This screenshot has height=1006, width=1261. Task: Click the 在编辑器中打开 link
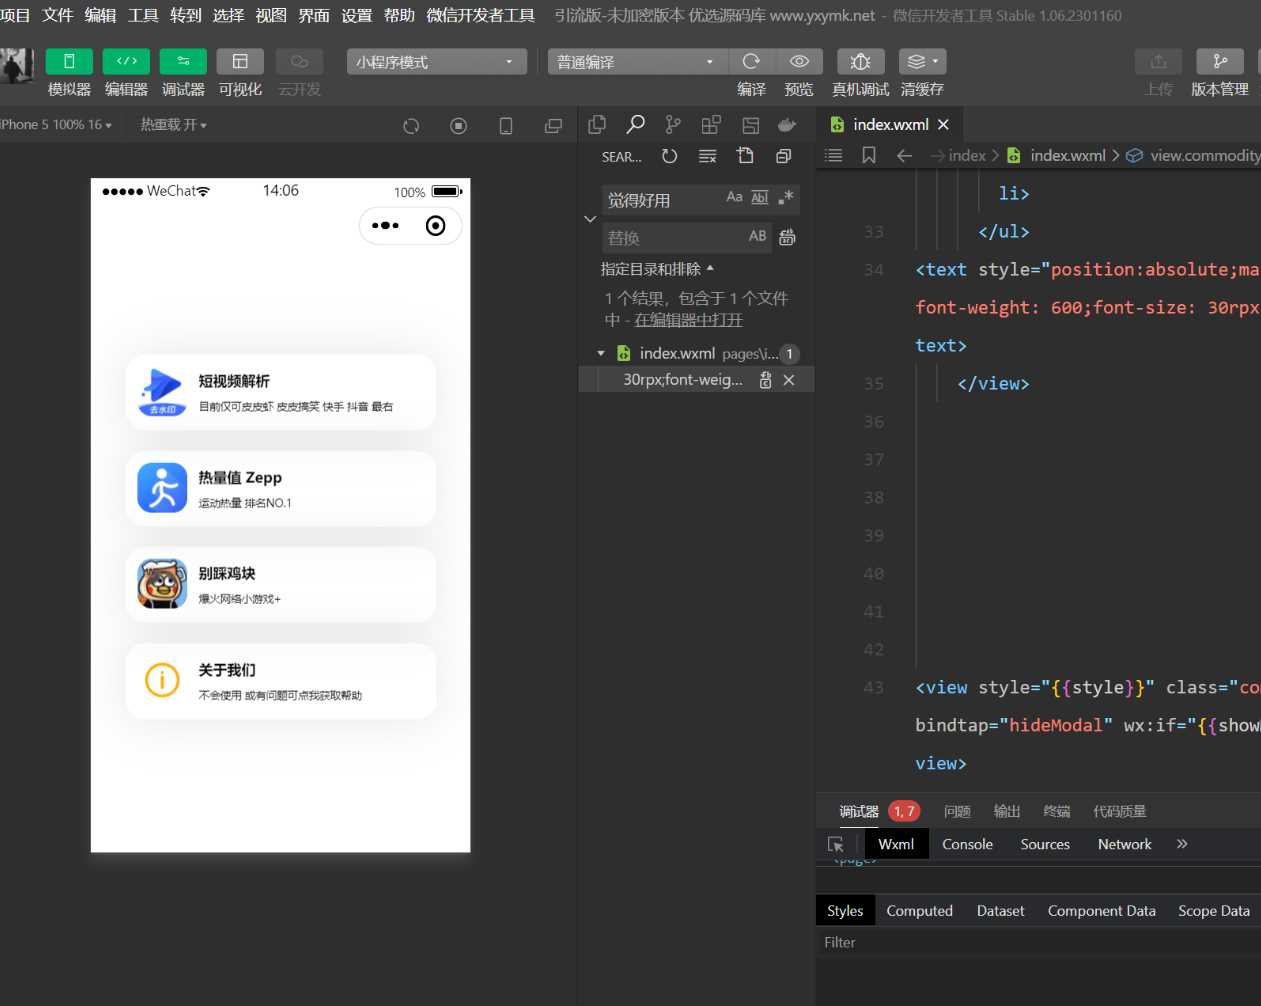688,320
